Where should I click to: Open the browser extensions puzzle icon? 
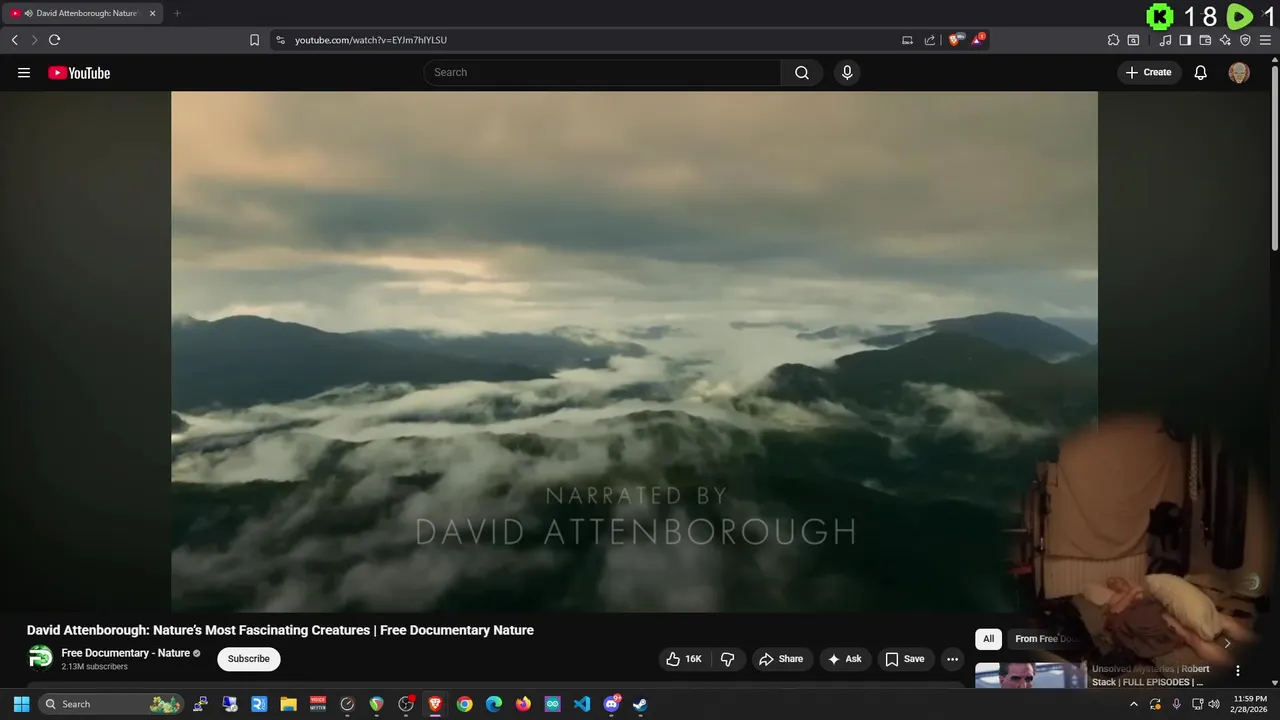[1113, 40]
